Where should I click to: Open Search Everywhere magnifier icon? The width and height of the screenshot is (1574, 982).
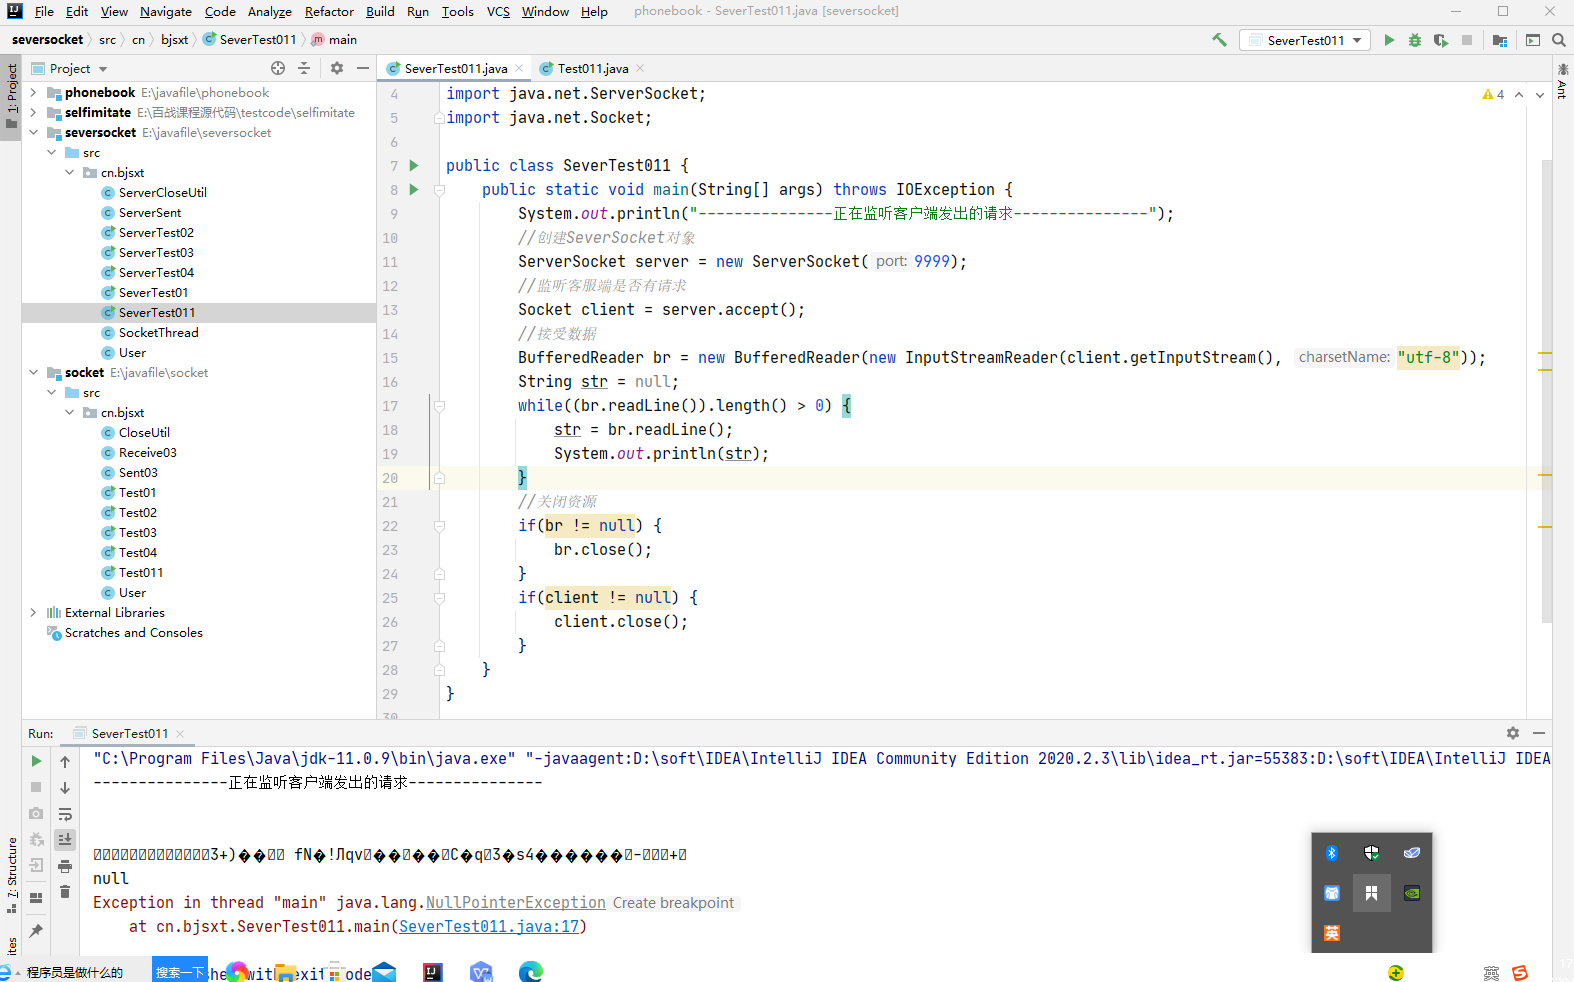click(1559, 40)
